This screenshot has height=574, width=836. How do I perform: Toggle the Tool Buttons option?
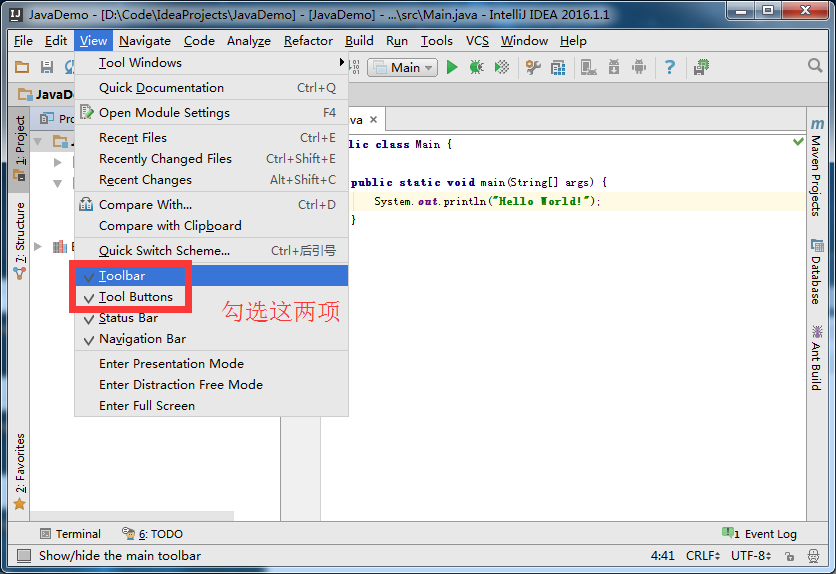tap(211, 297)
